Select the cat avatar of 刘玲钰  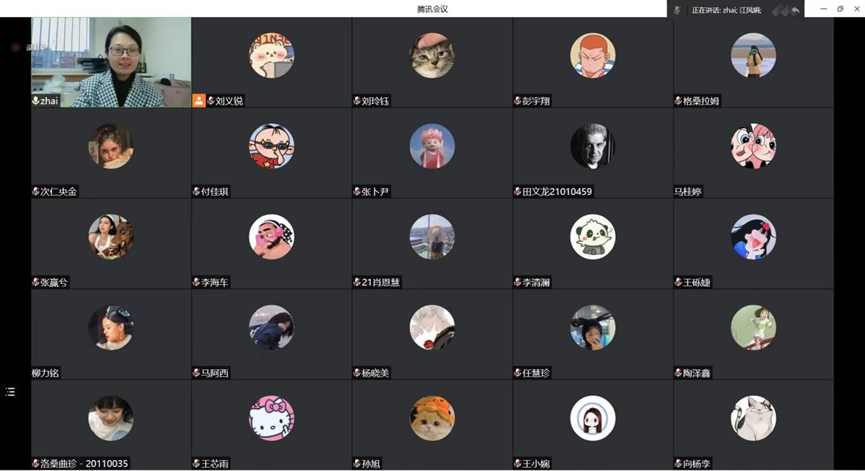(x=432, y=55)
